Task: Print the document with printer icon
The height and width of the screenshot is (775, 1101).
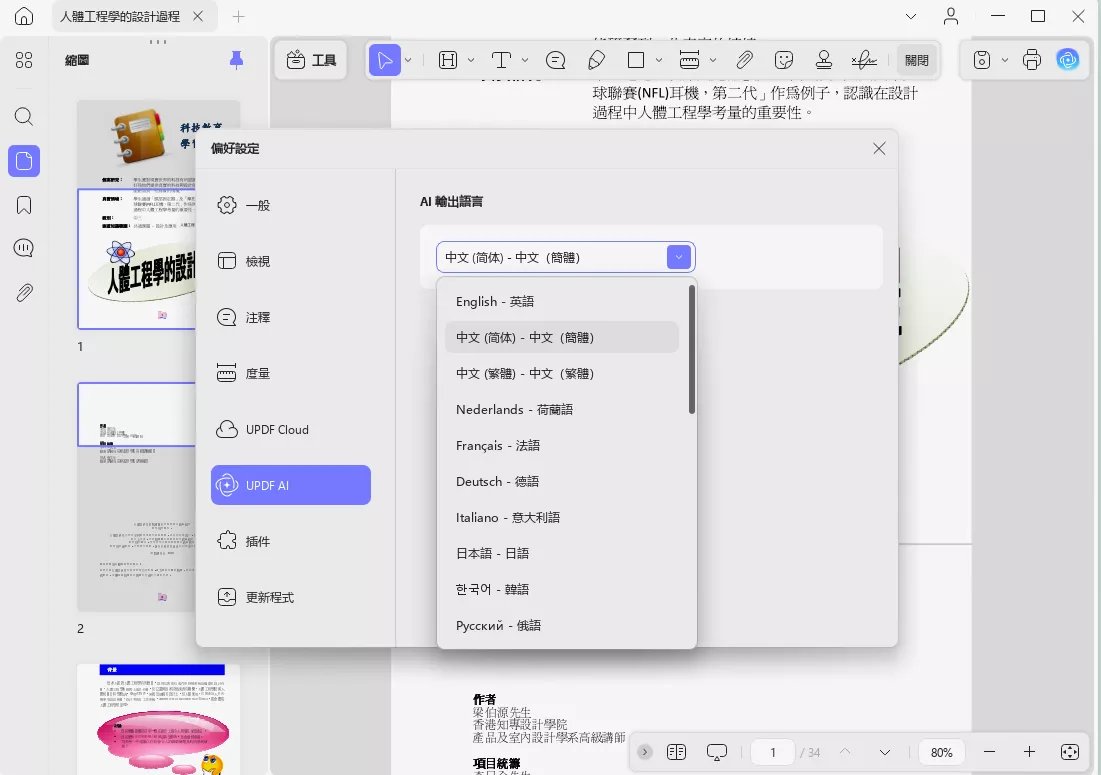Action: [x=1031, y=60]
